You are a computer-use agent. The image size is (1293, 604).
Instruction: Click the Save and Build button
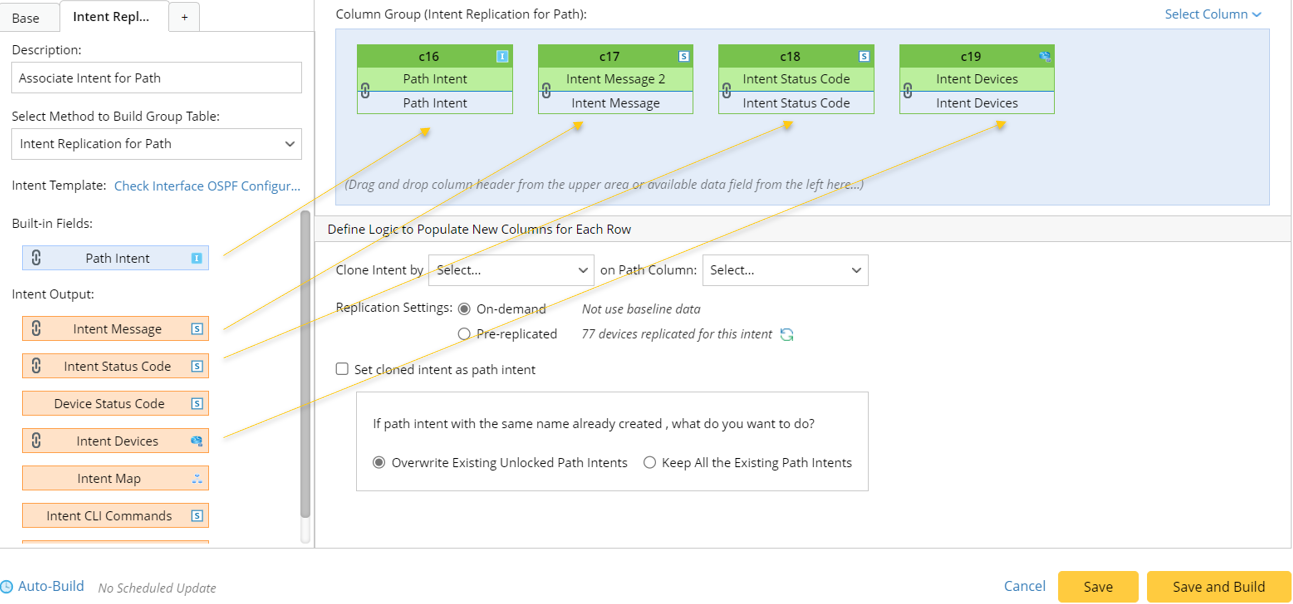[1218, 587]
